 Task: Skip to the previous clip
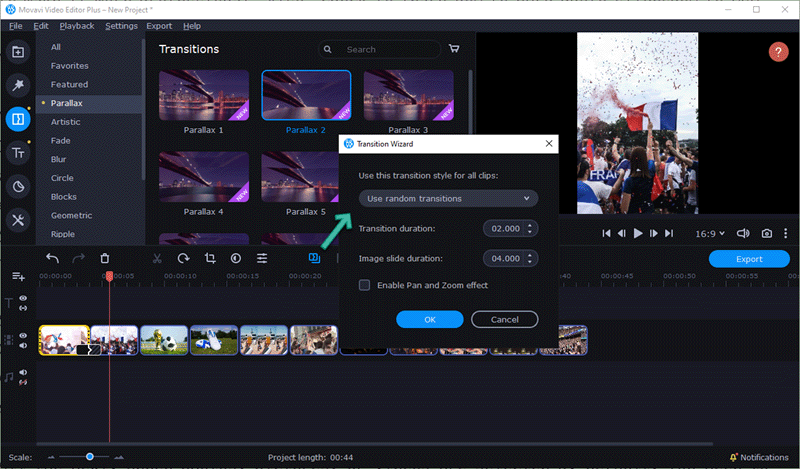606,233
